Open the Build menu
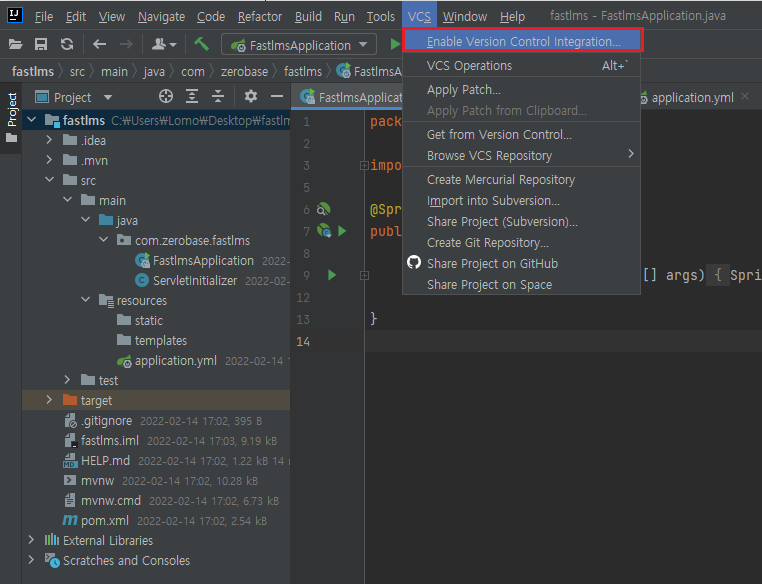The image size is (762, 584). [x=309, y=17]
